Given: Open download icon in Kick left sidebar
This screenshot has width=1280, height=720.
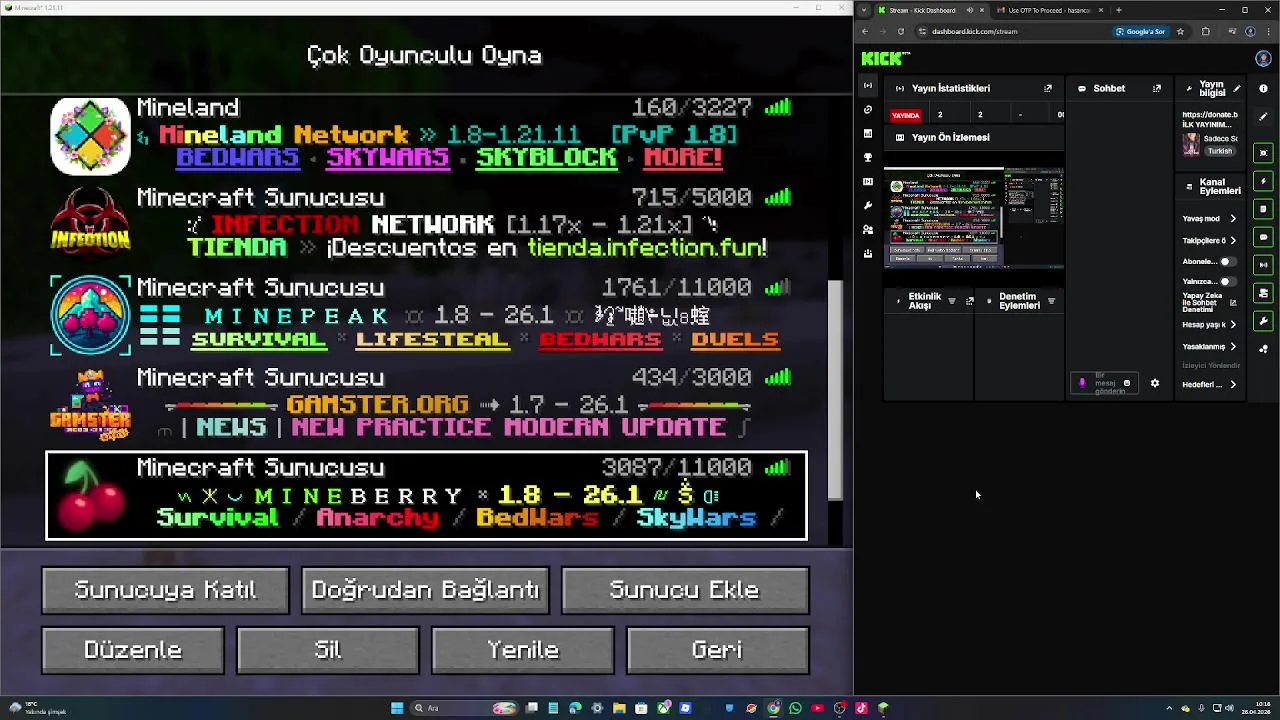Looking at the screenshot, I should (867, 254).
